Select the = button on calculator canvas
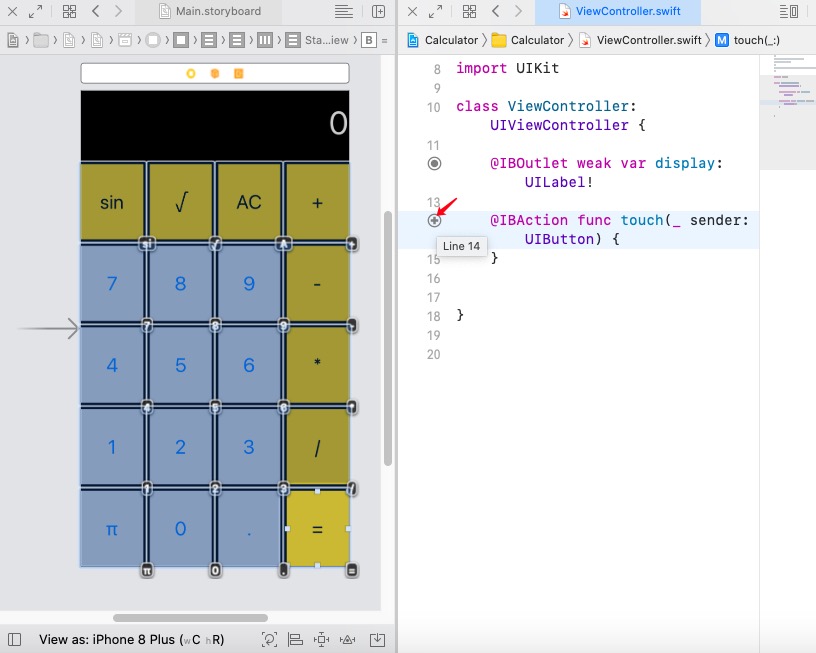Screen dimensions: 816x653 (x=317, y=528)
